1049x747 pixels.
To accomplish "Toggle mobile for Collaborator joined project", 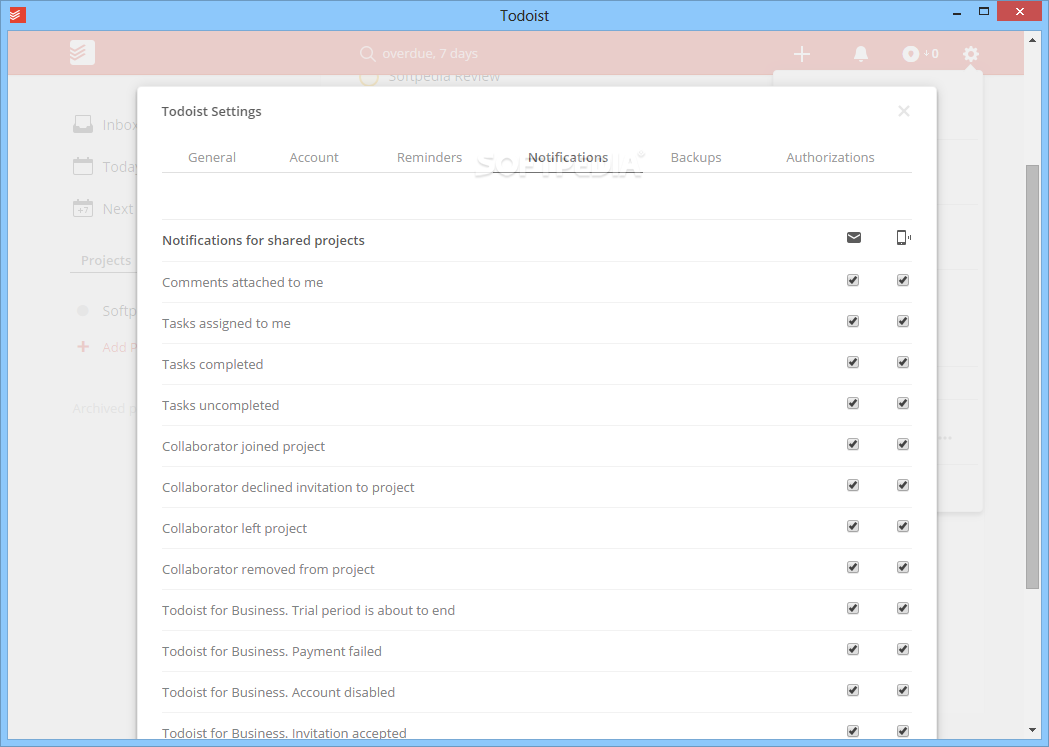I will 903,444.
